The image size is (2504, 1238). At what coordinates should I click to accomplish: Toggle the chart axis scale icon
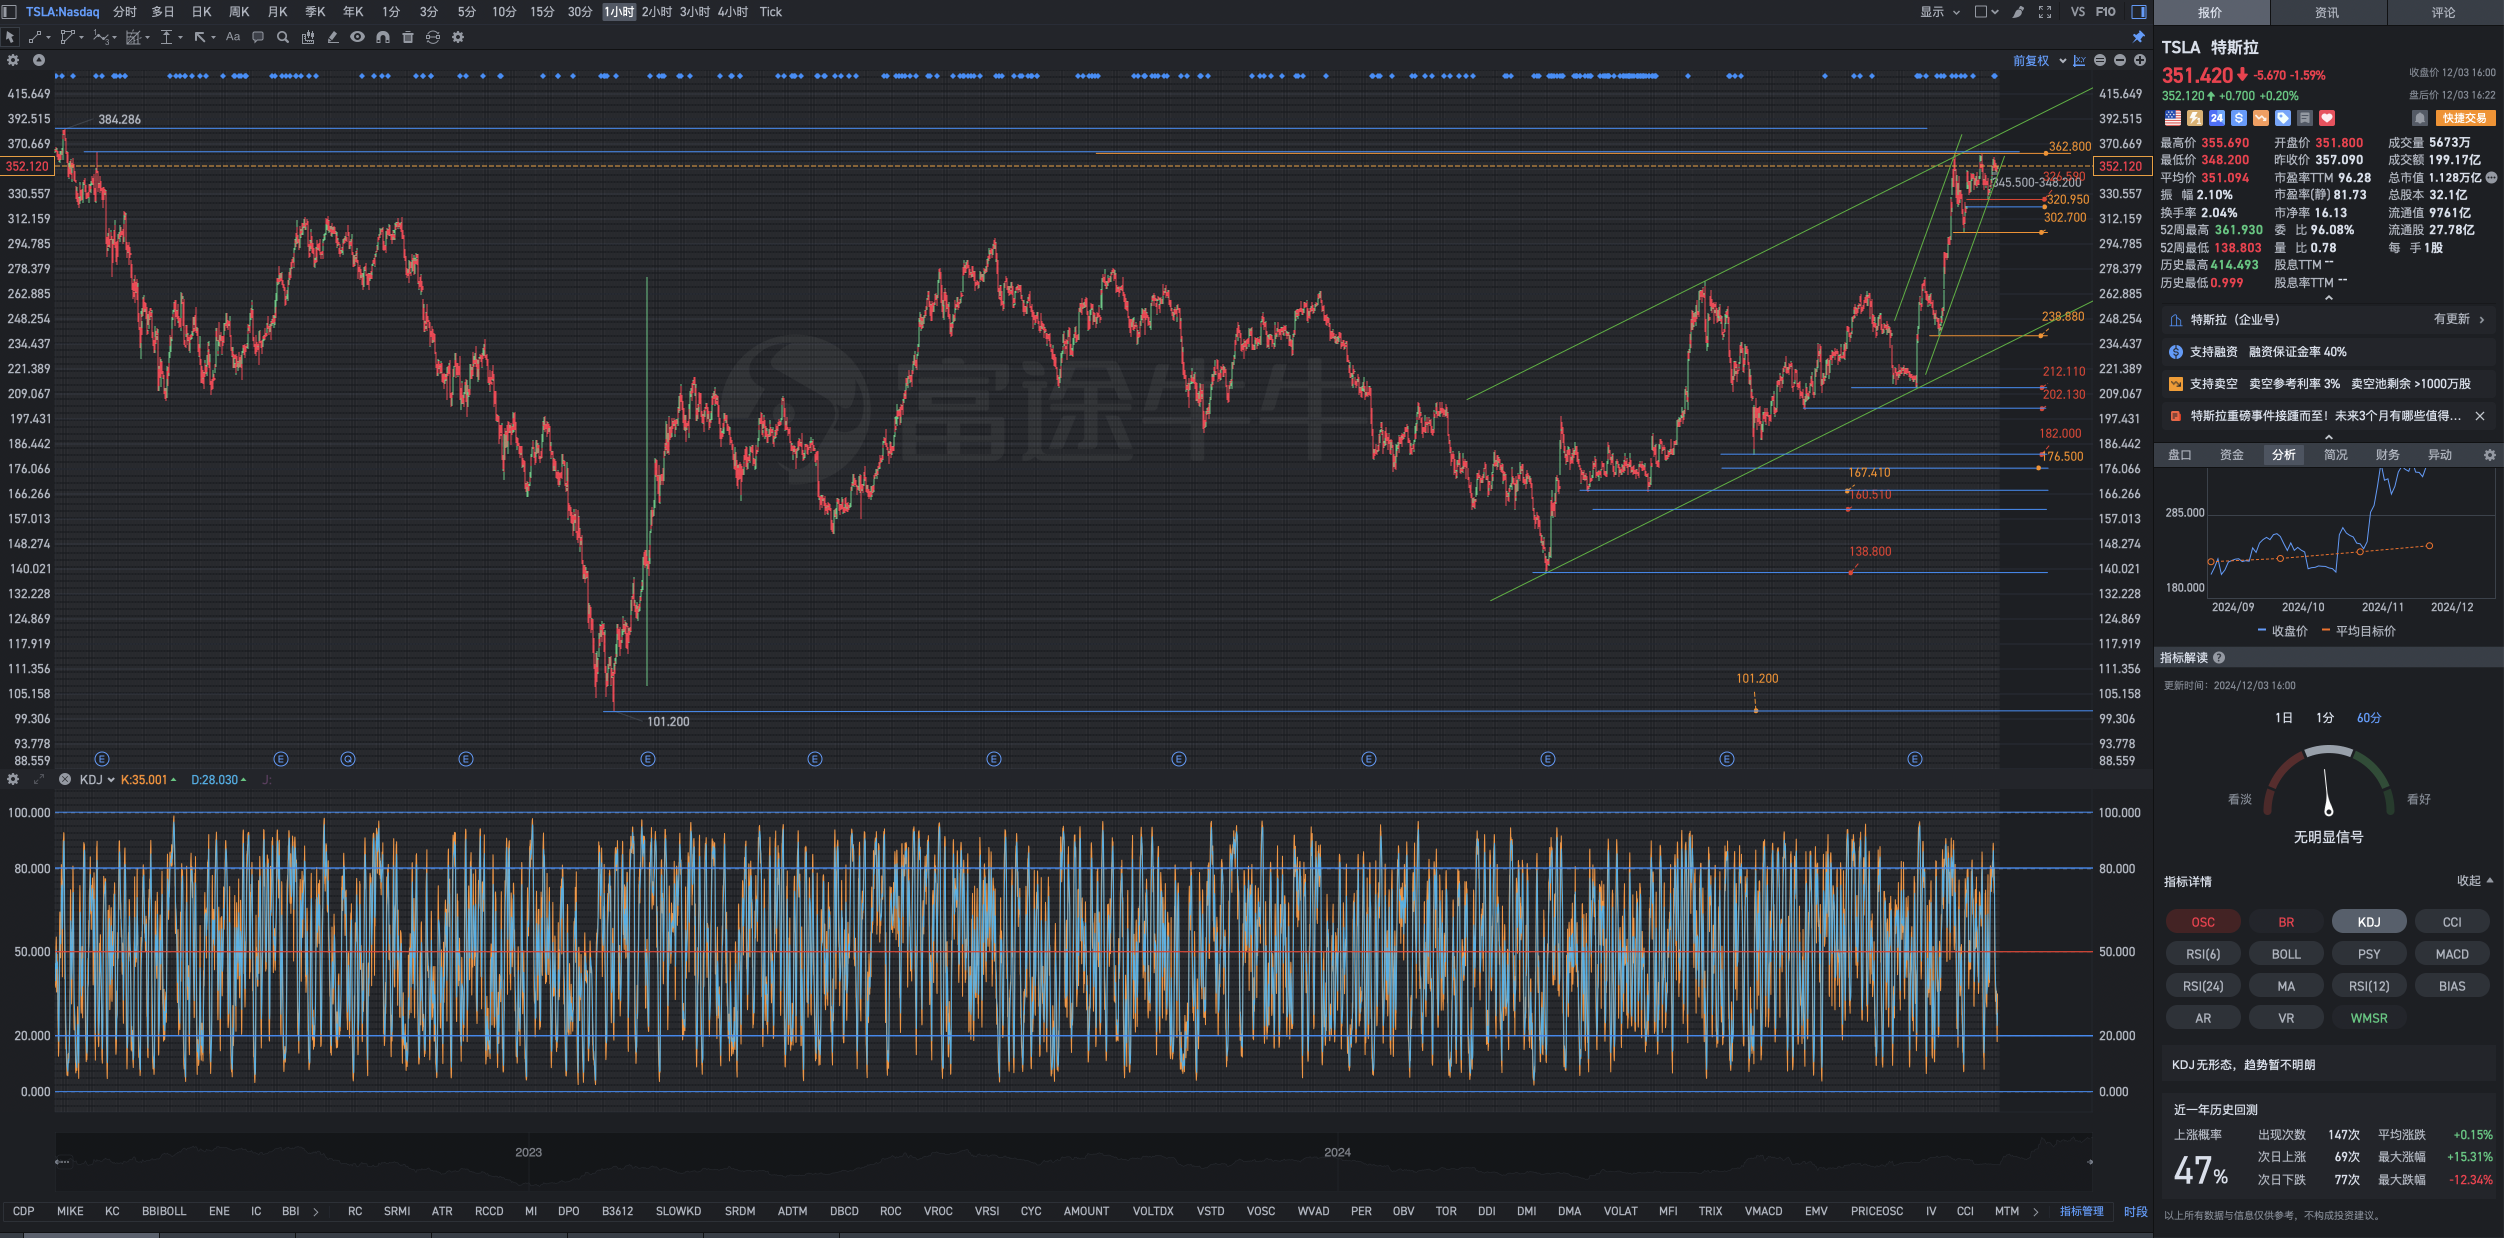(x=2080, y=60)
